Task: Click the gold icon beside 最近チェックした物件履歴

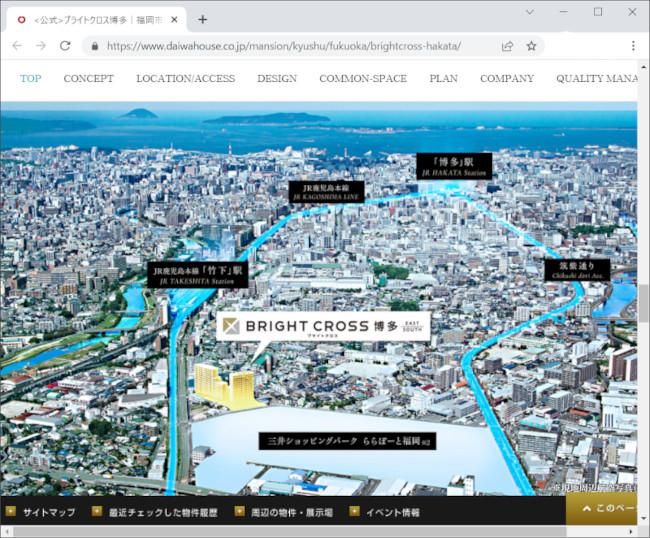Action: point(97,511)
